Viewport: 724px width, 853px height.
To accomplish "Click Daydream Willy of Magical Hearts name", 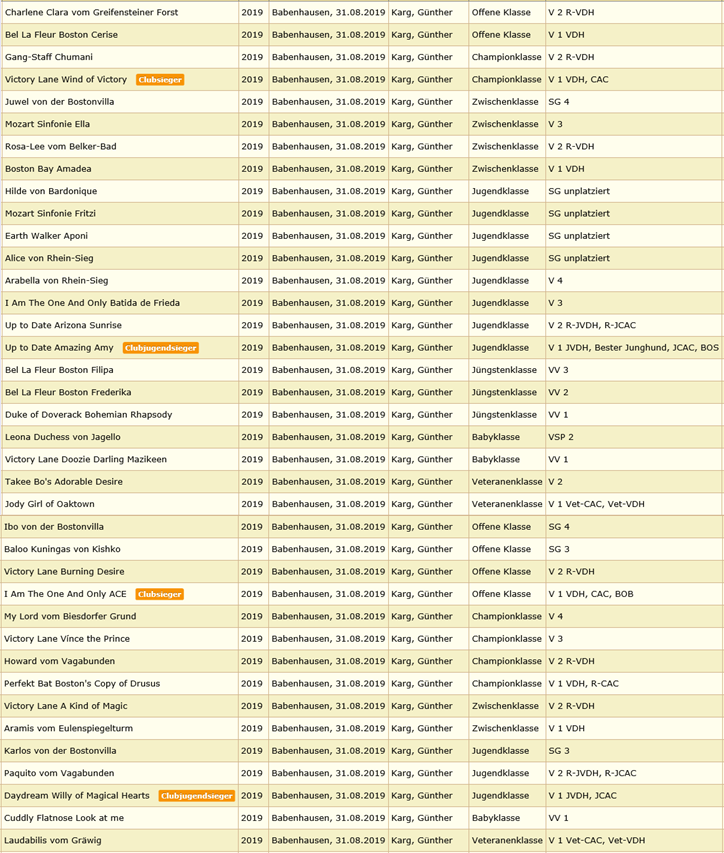I will pyautogui.click(x=77, y=795).
